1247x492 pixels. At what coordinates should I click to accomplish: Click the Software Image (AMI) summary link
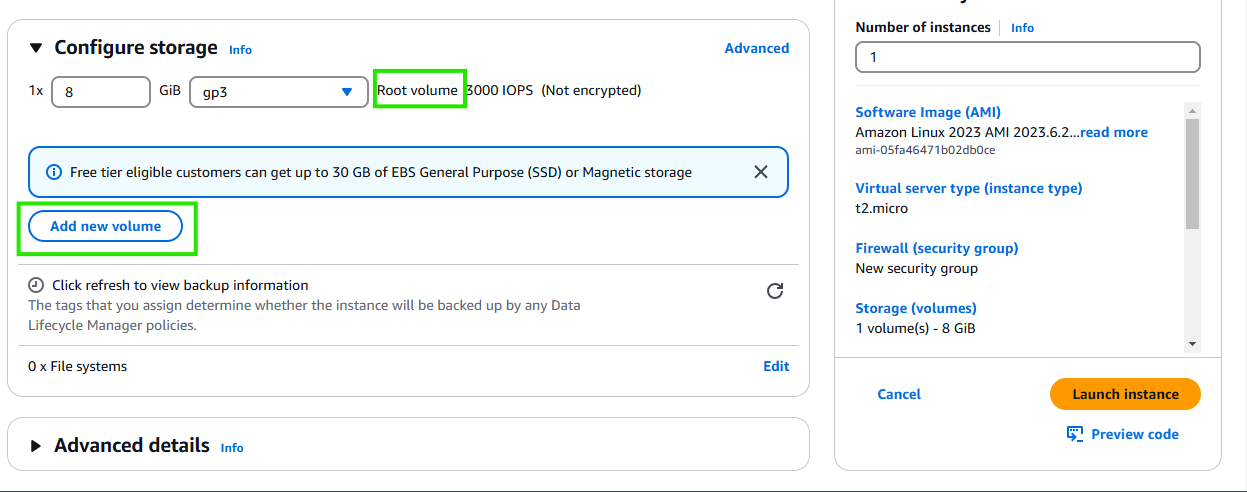[927, 112]
